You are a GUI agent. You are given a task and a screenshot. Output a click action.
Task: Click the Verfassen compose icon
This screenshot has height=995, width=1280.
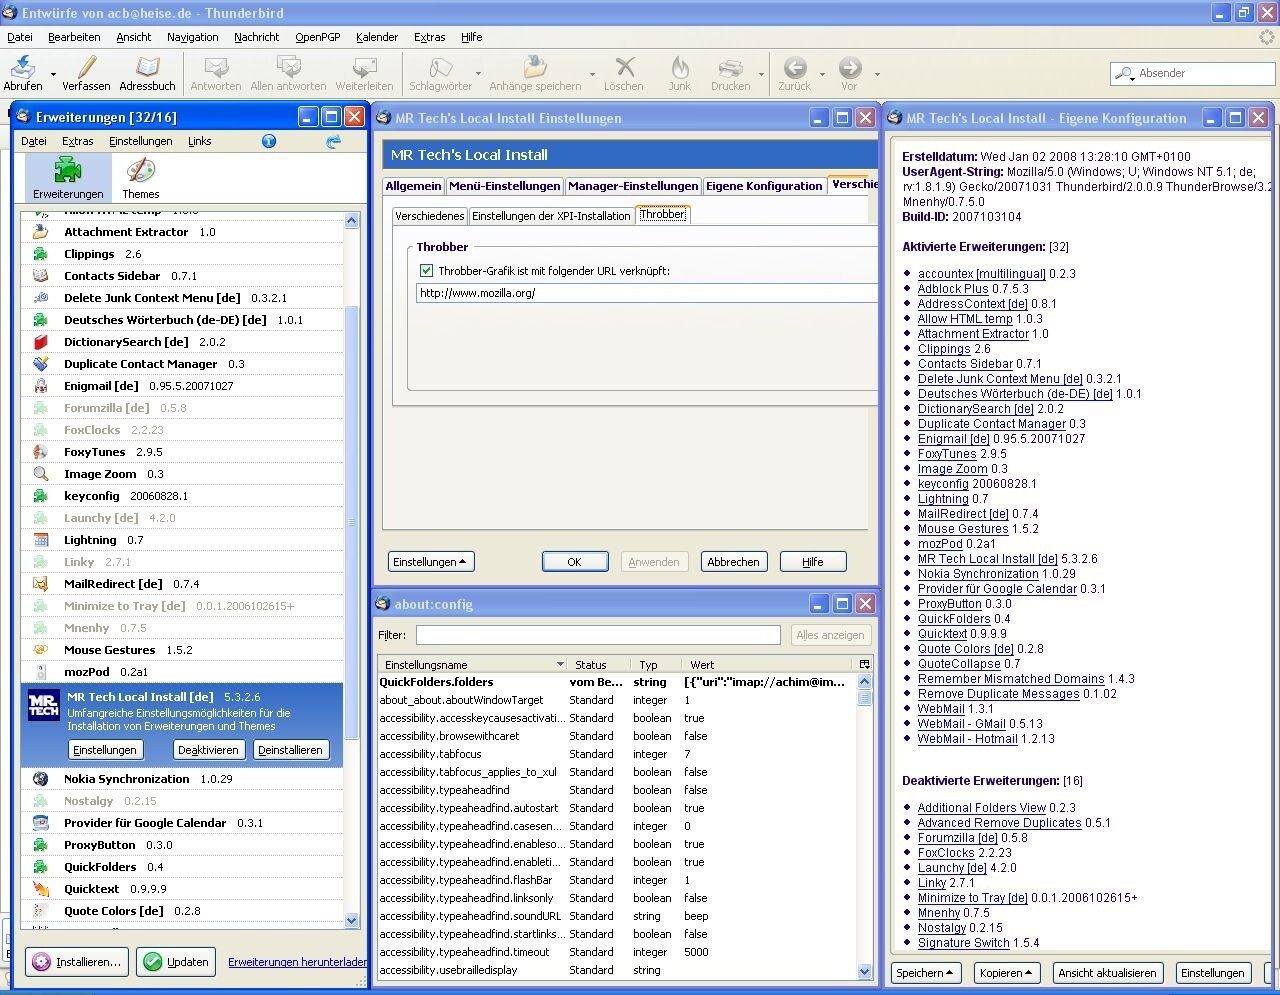pos(86,67)
